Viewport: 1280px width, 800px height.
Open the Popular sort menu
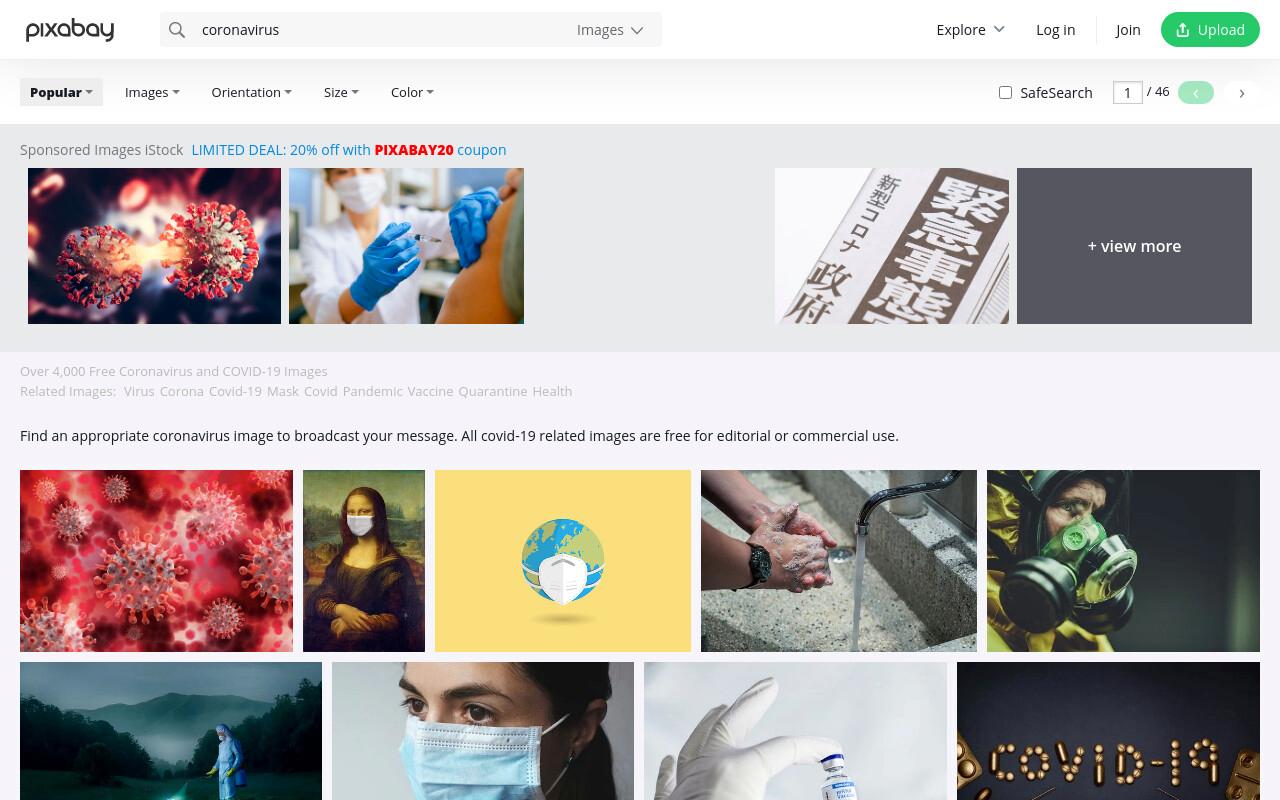coord(61,92)
